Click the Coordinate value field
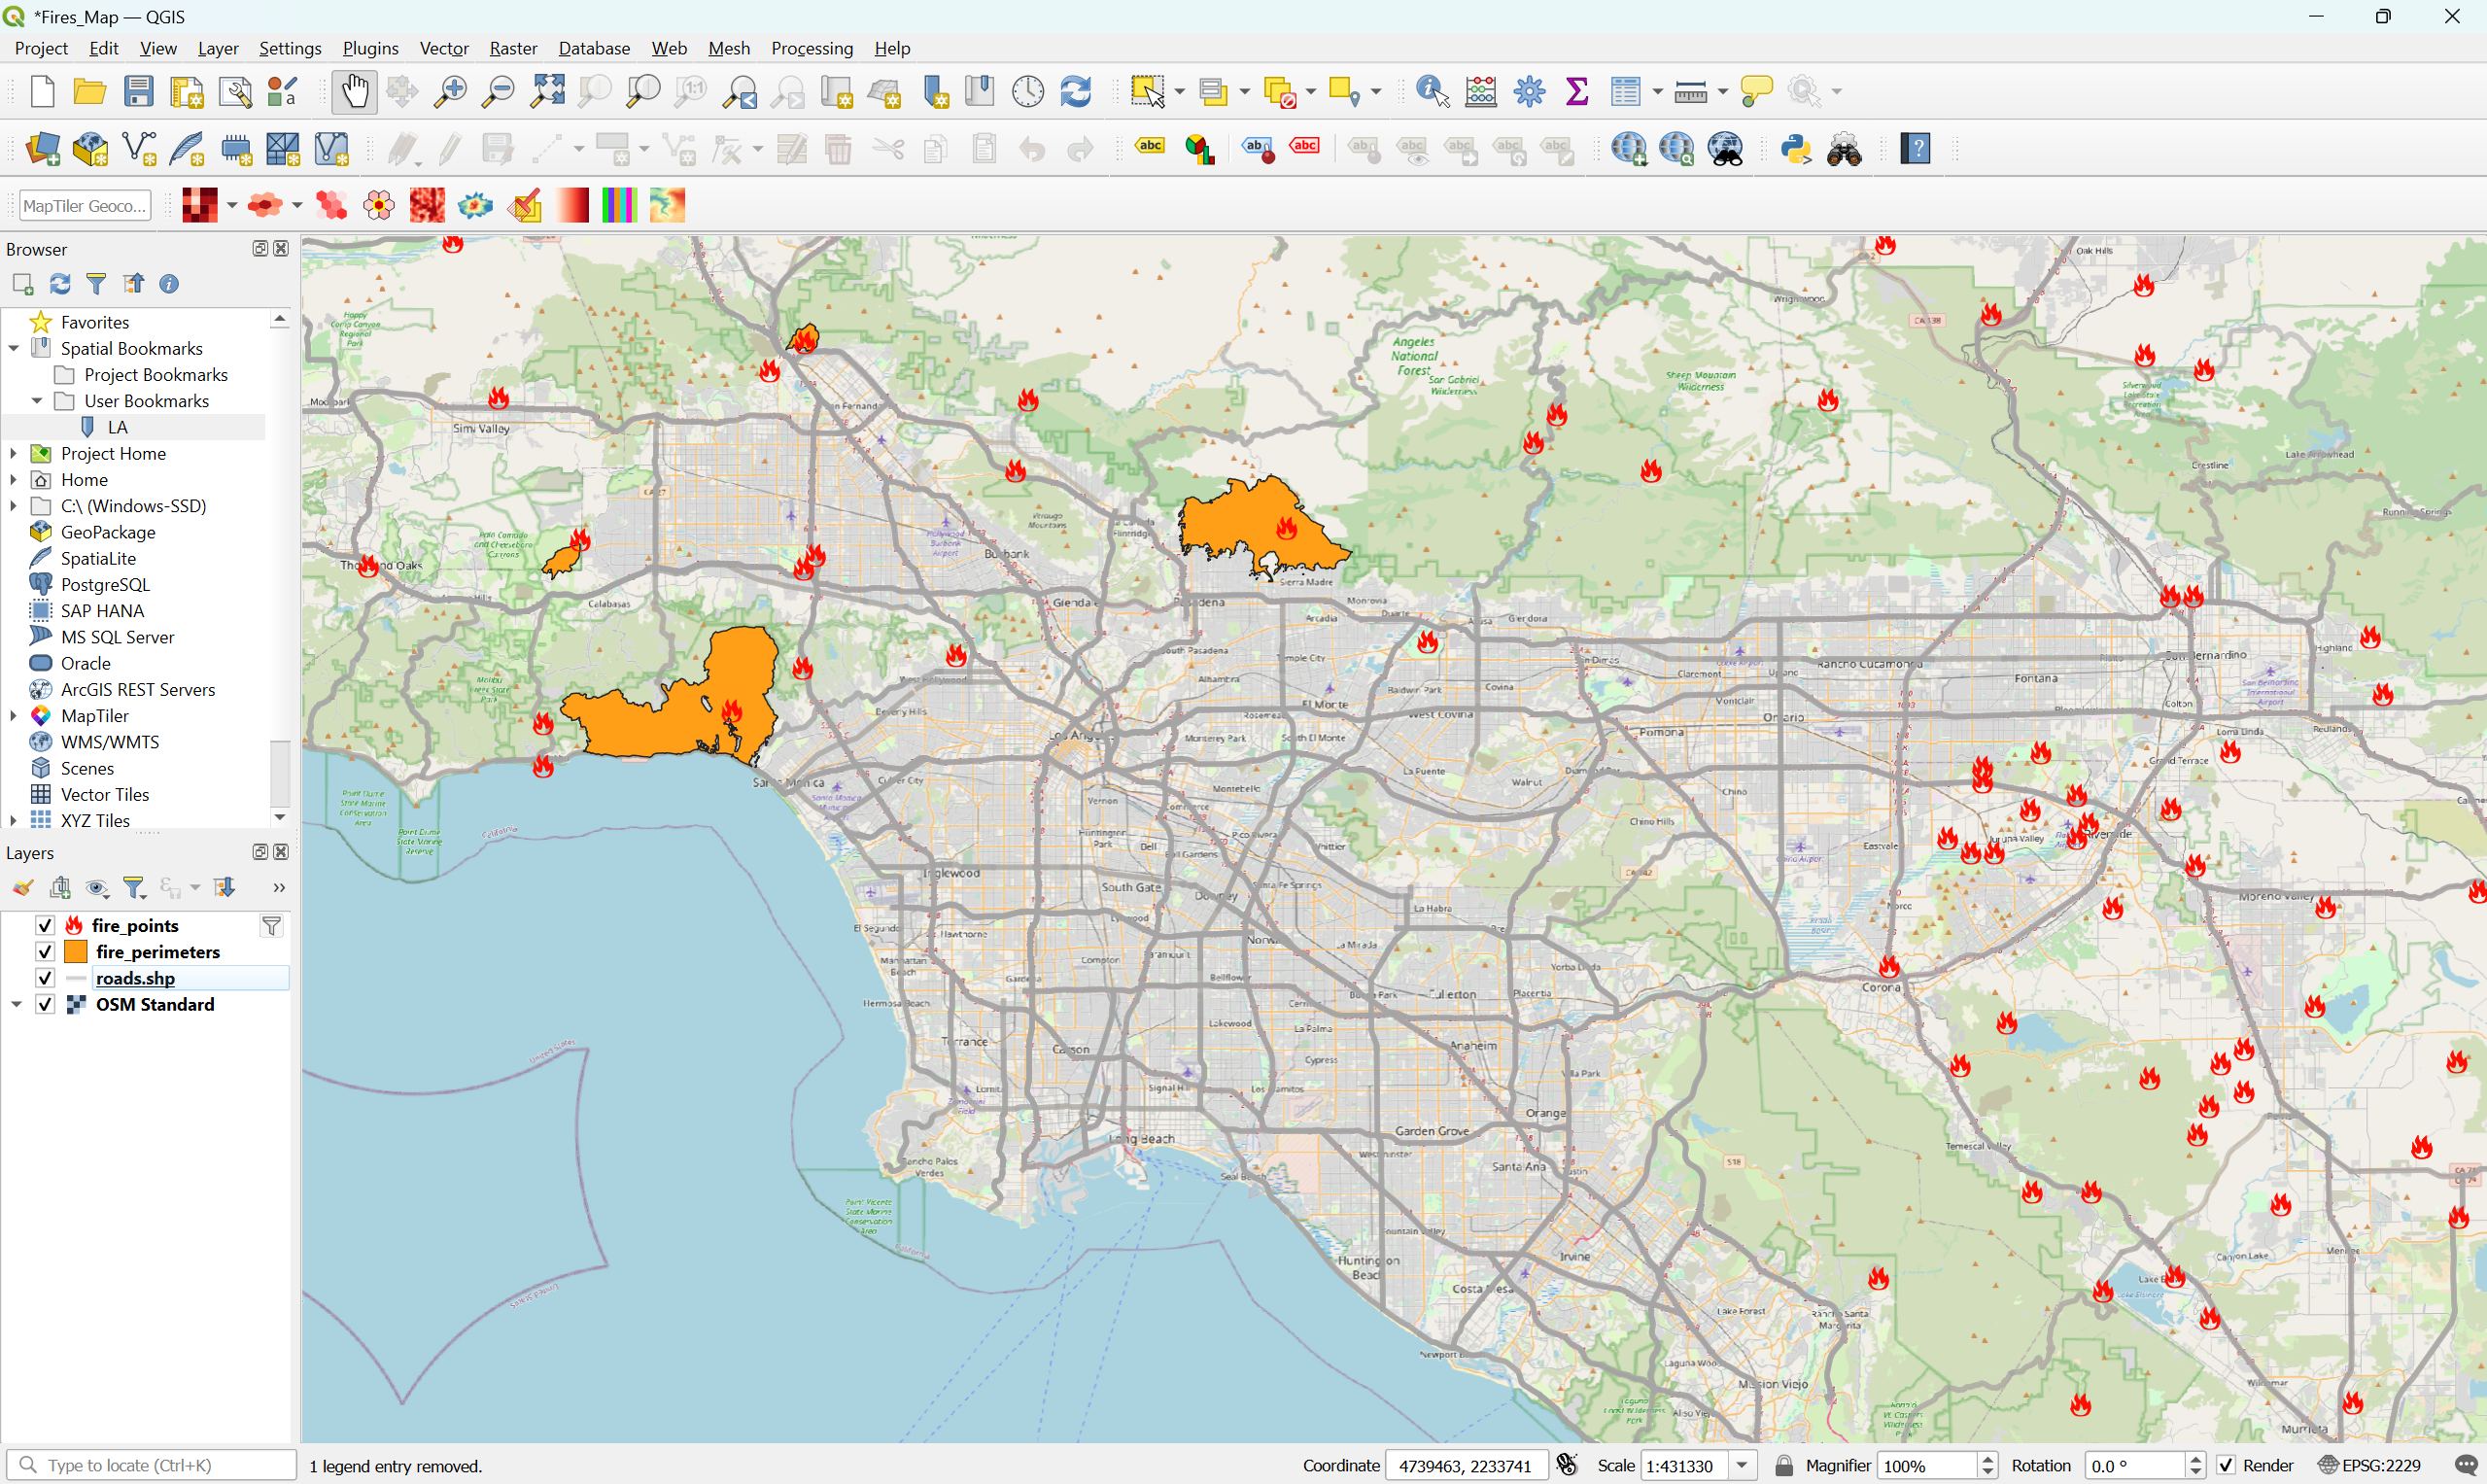 click(1466, 1466)
